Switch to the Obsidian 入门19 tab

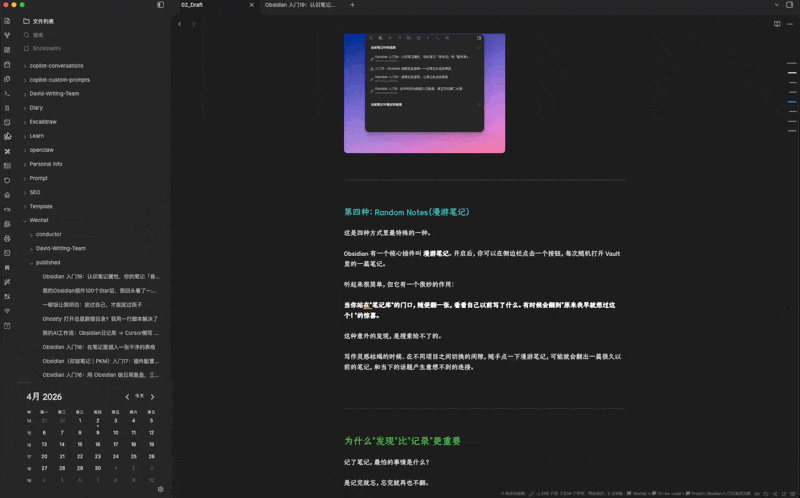click(x=300, y=5)
